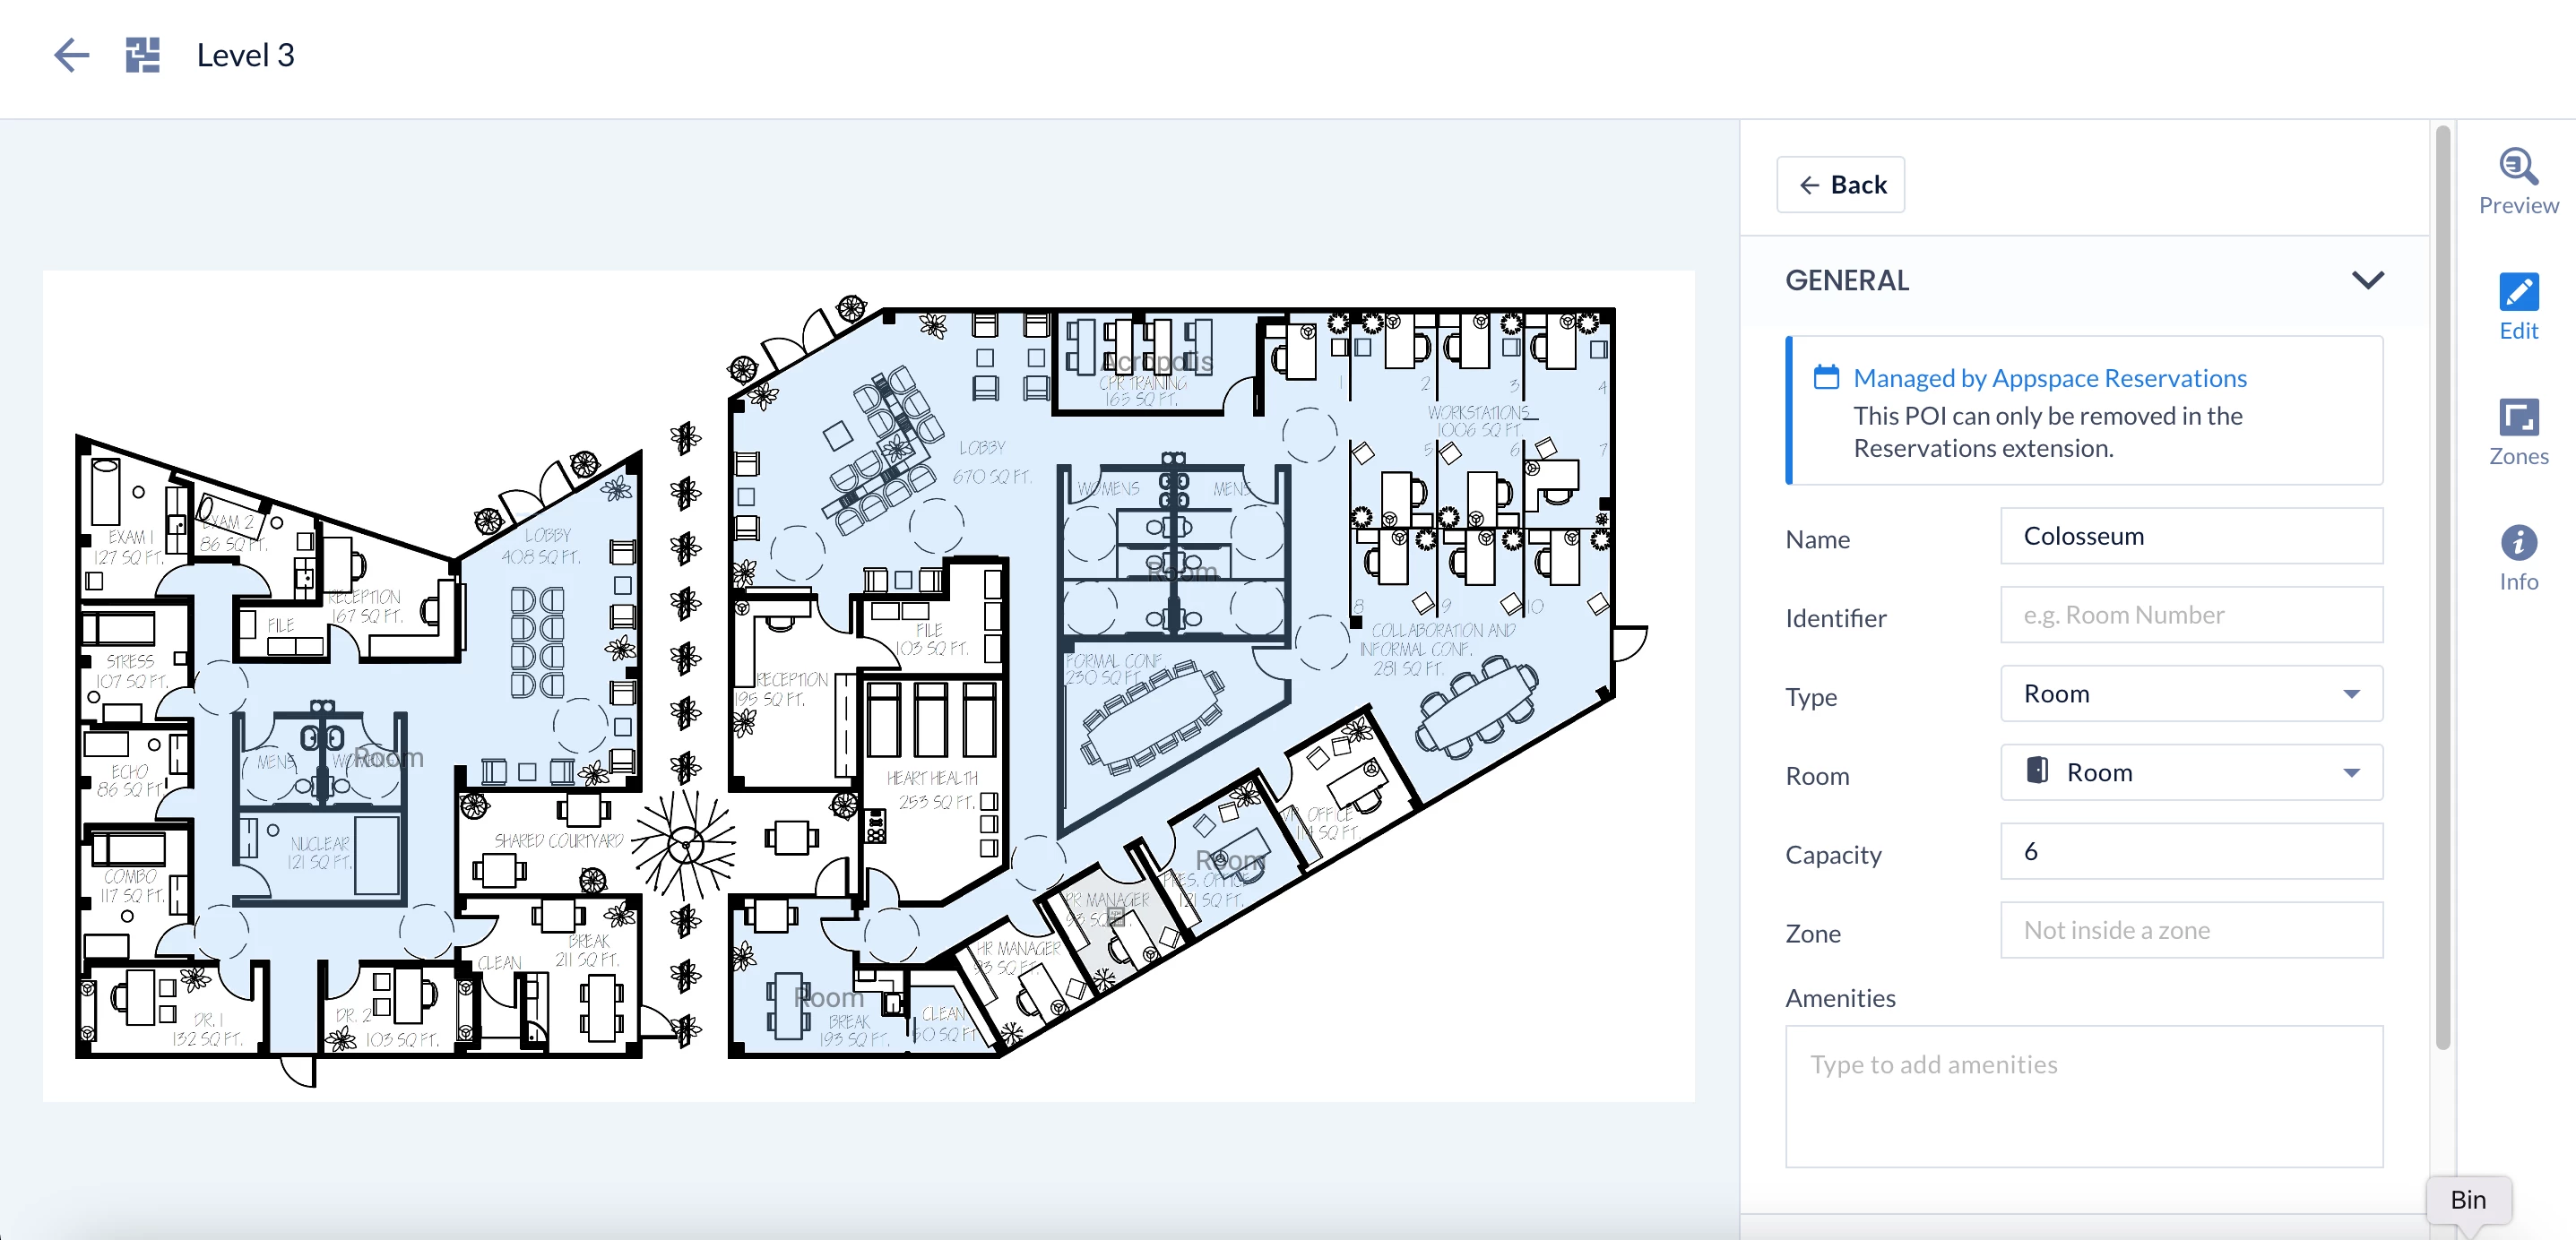Screen dimensions: 2576x1240
Task: Click the calendar icon in reservations notice
Action: tap(1826, 378)
